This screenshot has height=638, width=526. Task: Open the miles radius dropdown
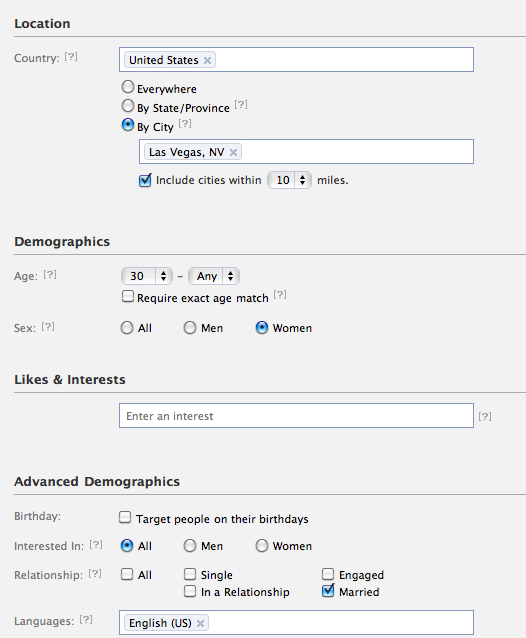click(289, 180)
